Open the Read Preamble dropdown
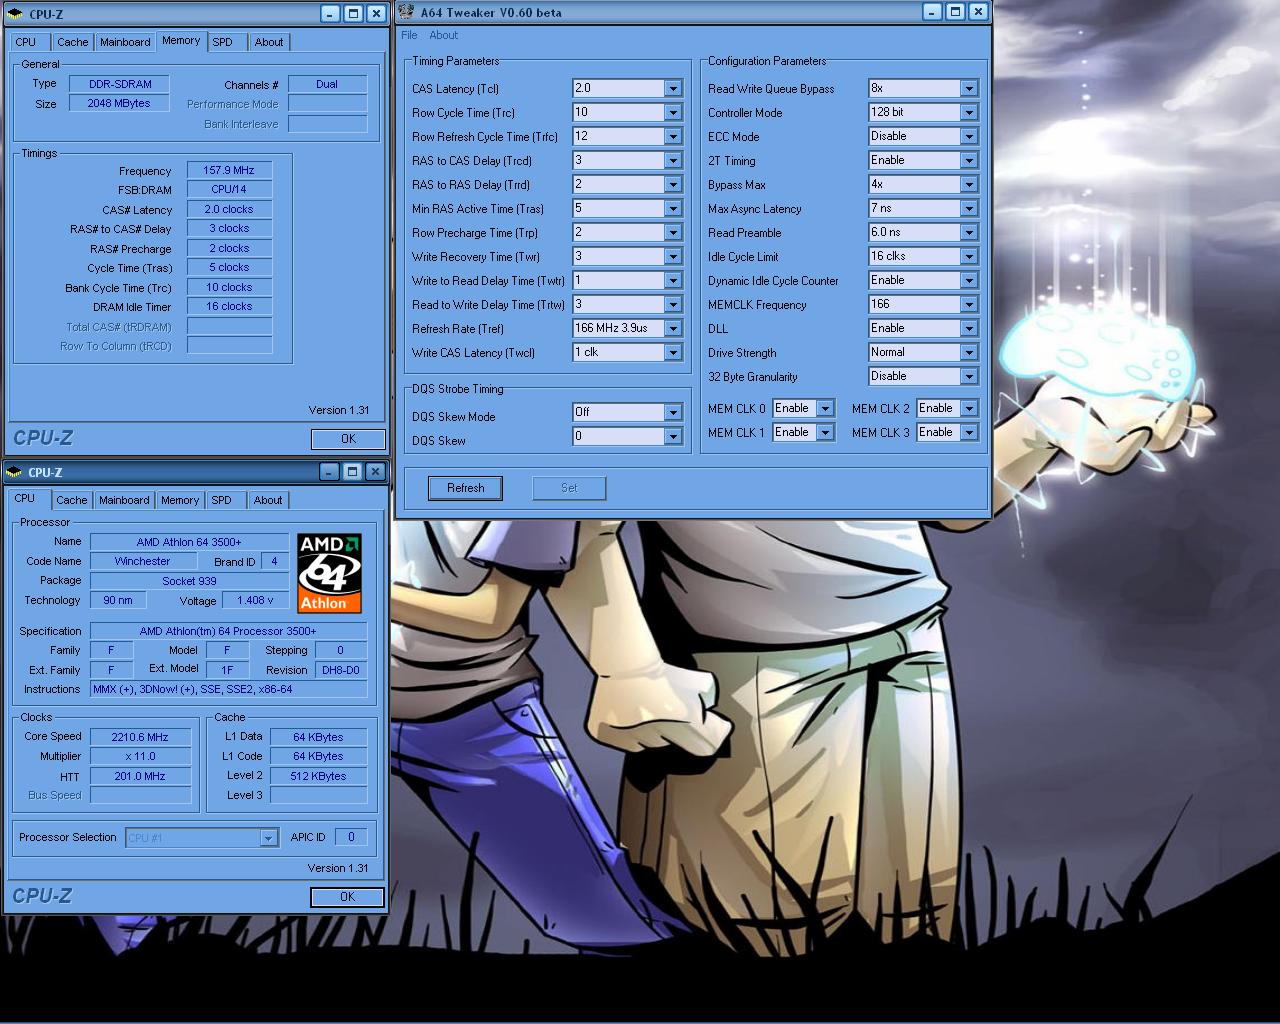The height and width of the screenshot is (1024, 1280). 969,232
